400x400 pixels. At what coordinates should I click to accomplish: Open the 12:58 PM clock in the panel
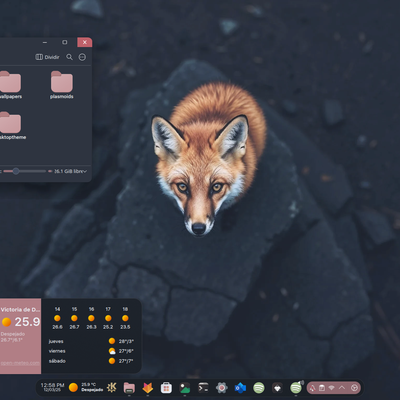(x=52, y=387)
